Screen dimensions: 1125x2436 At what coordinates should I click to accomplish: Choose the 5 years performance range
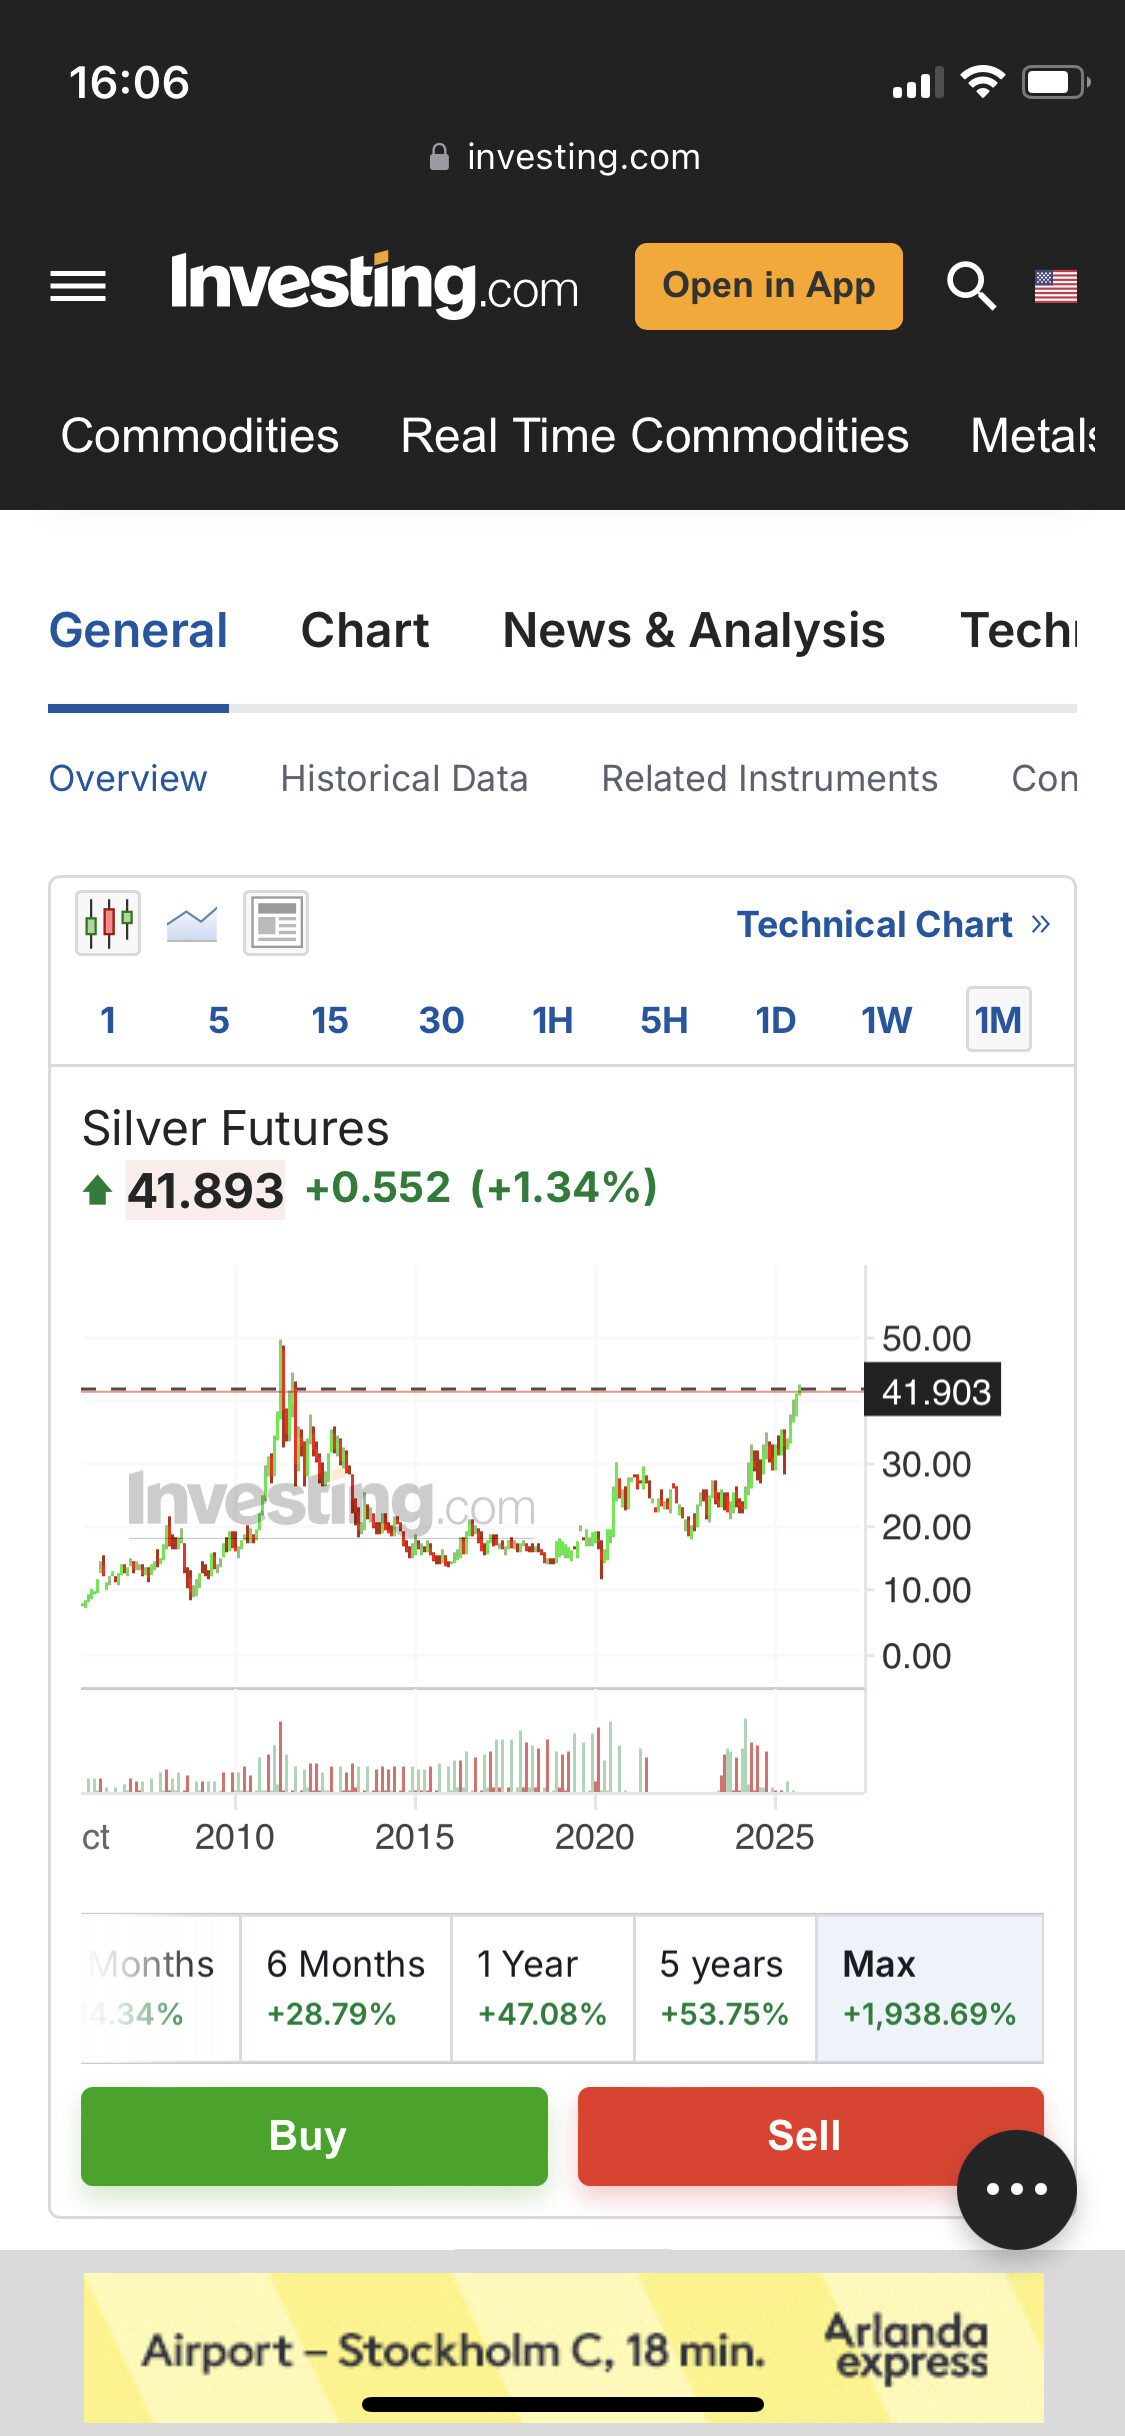[724, 1987]
